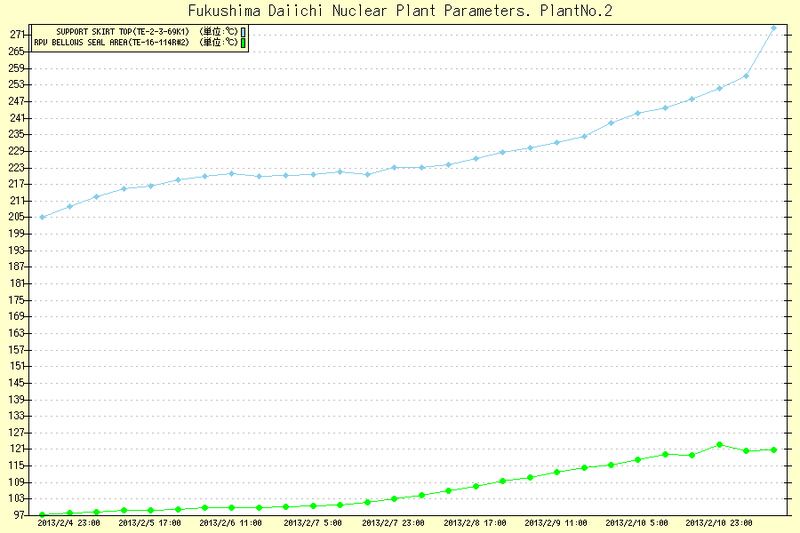Click y-axis value '205'

point(16,217)
